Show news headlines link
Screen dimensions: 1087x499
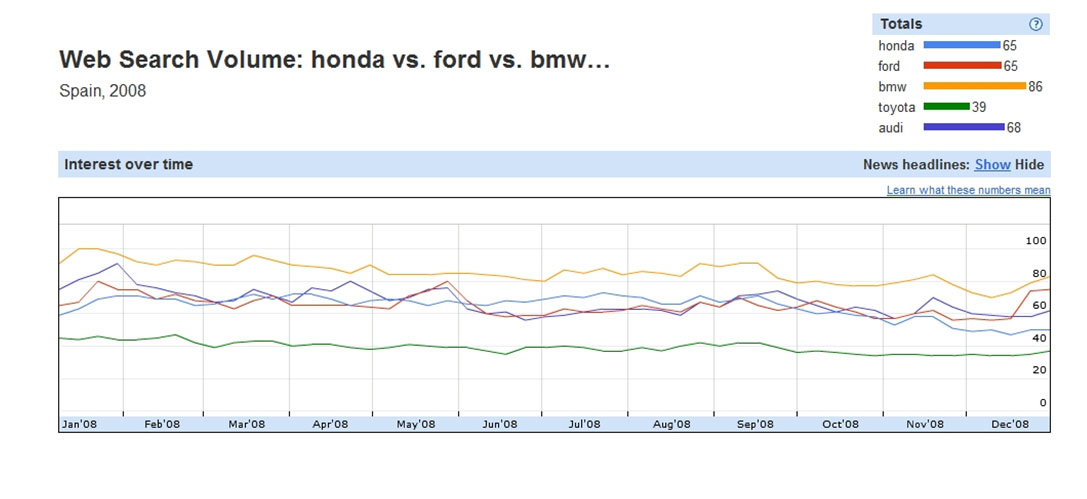pyautogui.click(x=992, y=165)
